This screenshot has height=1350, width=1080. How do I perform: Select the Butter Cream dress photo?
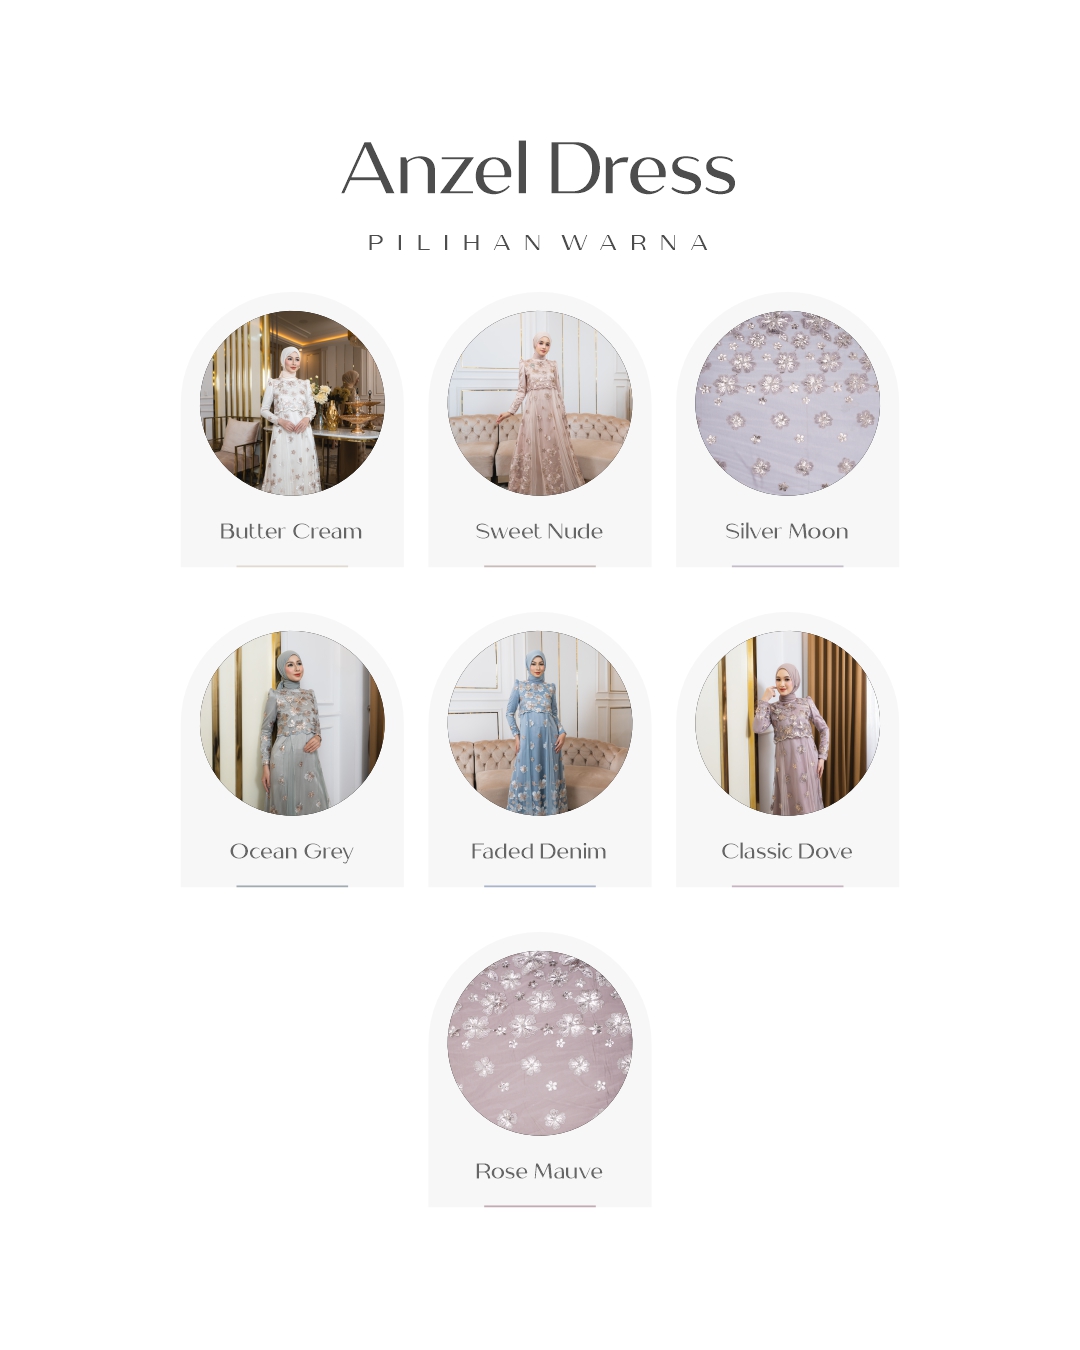[x=292, y=403]
